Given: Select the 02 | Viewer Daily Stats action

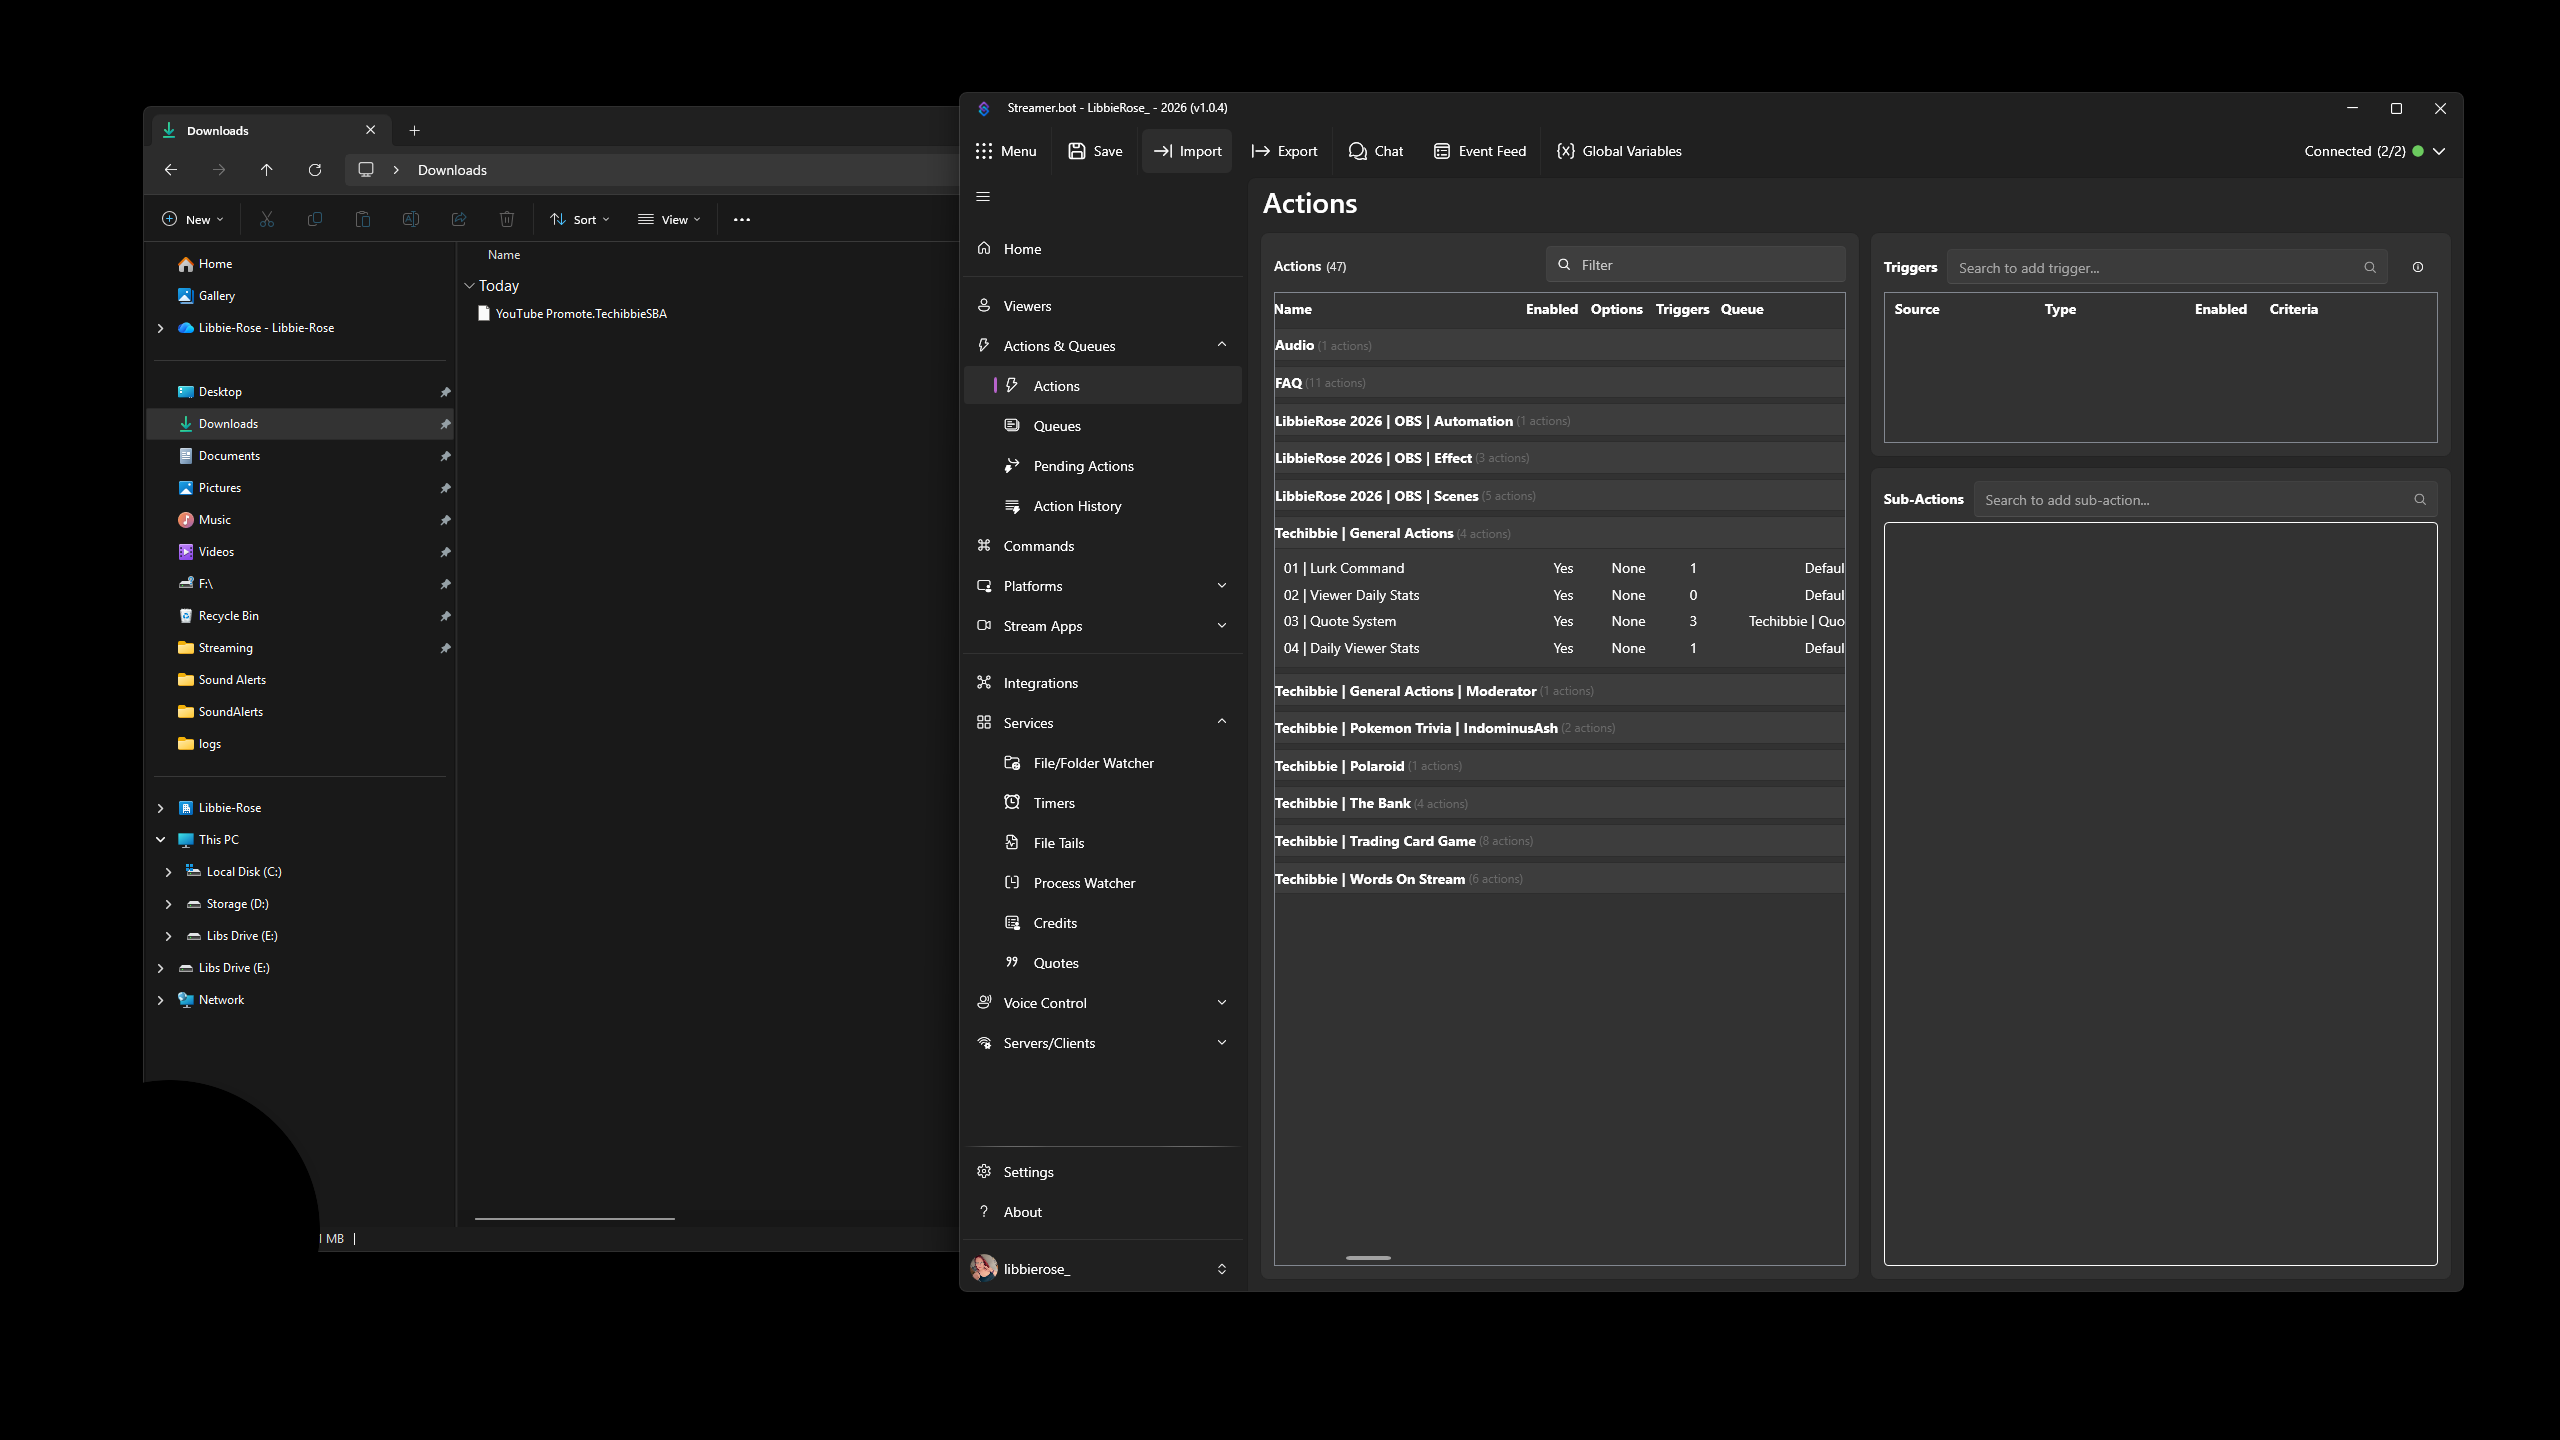Looking at the screenshot, I should 1559,595.
